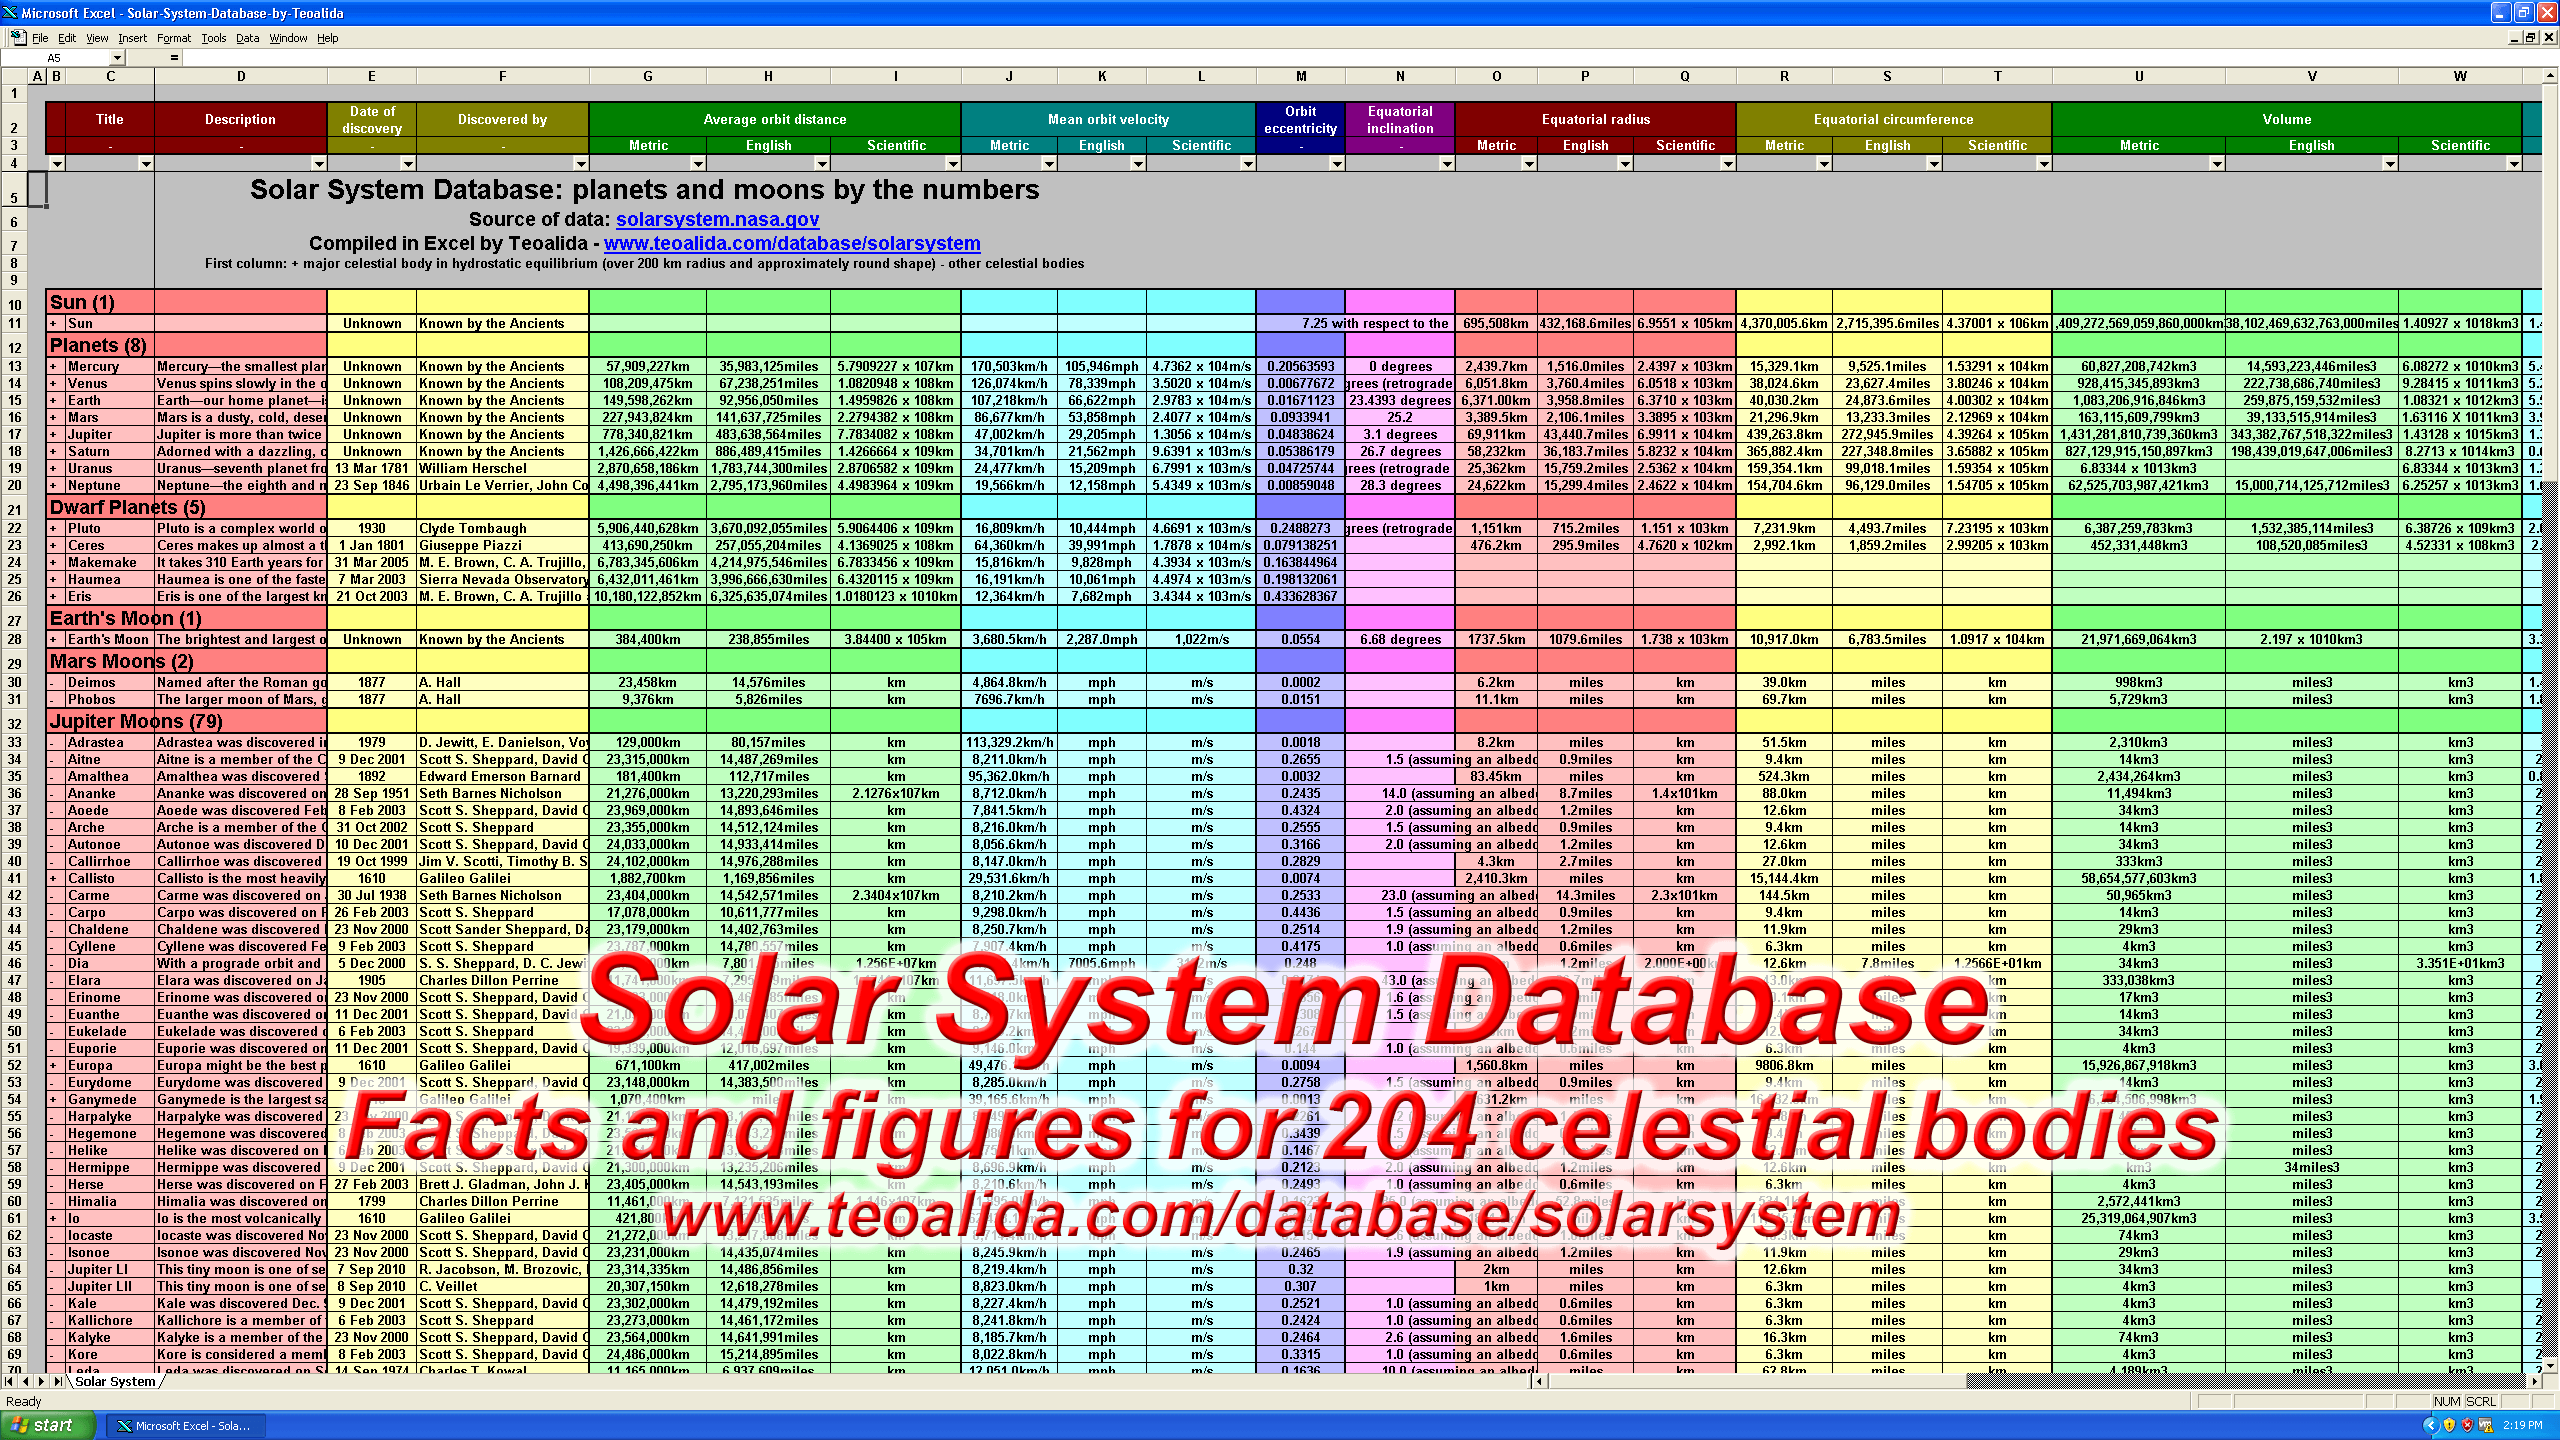Open the Data menu

pos(247,38)
